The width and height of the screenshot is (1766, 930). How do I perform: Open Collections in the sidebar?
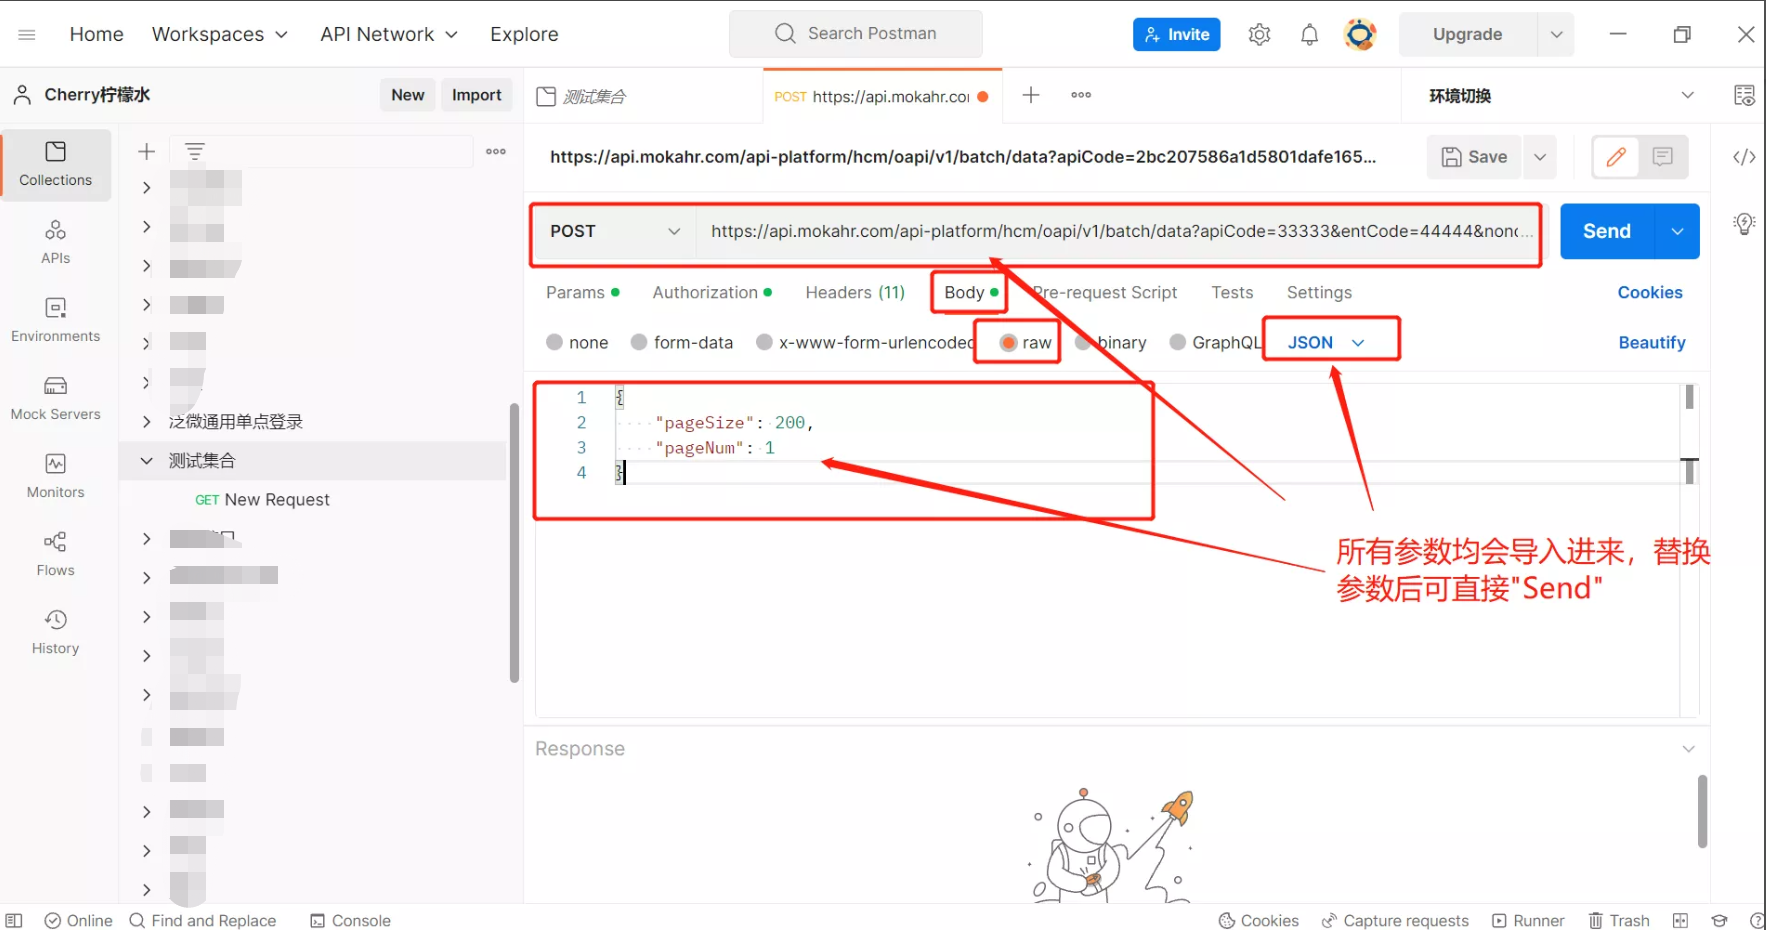pos(56,164)
